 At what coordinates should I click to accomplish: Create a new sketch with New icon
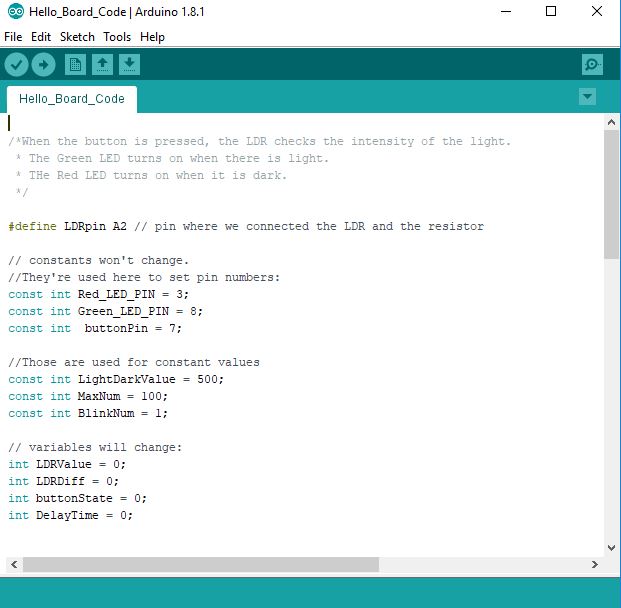point(75,65)
